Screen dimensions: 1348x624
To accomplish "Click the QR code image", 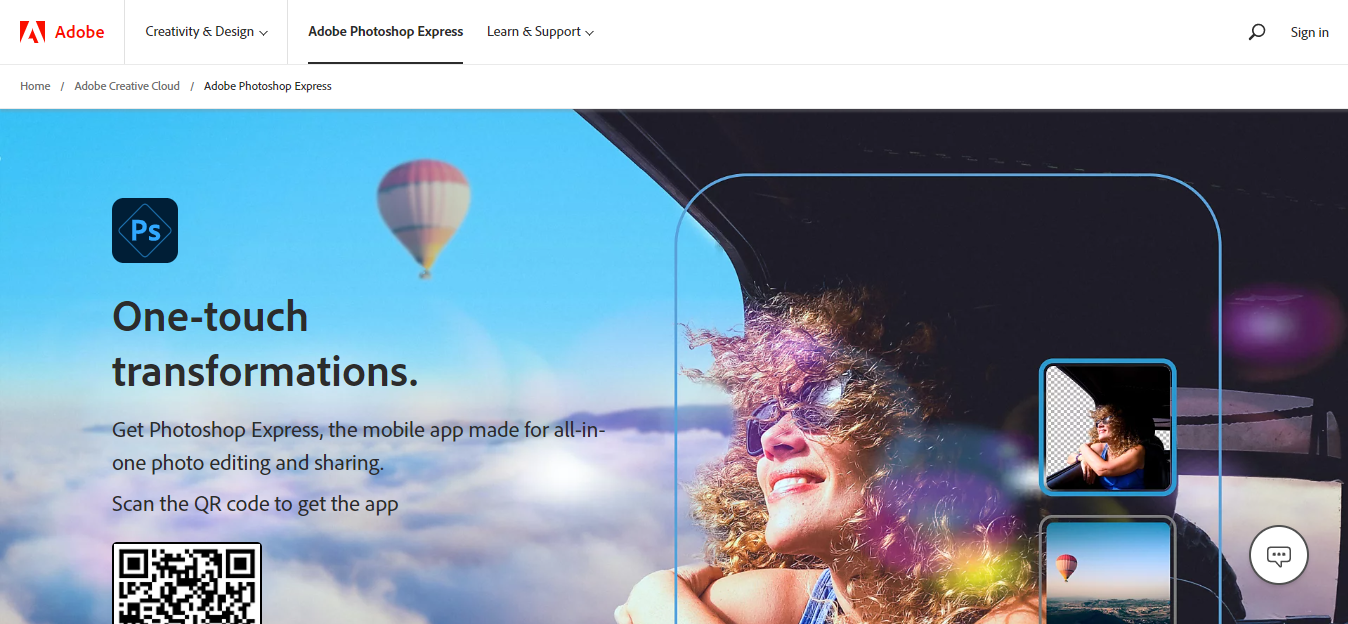I will click(x=187, y=584).
